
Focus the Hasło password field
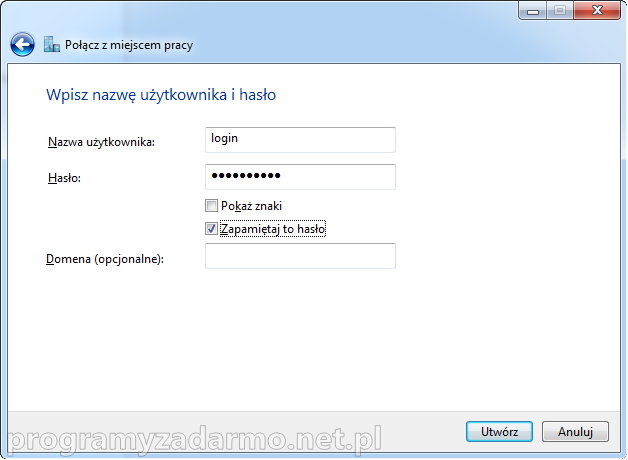click(x=300, y=177)
